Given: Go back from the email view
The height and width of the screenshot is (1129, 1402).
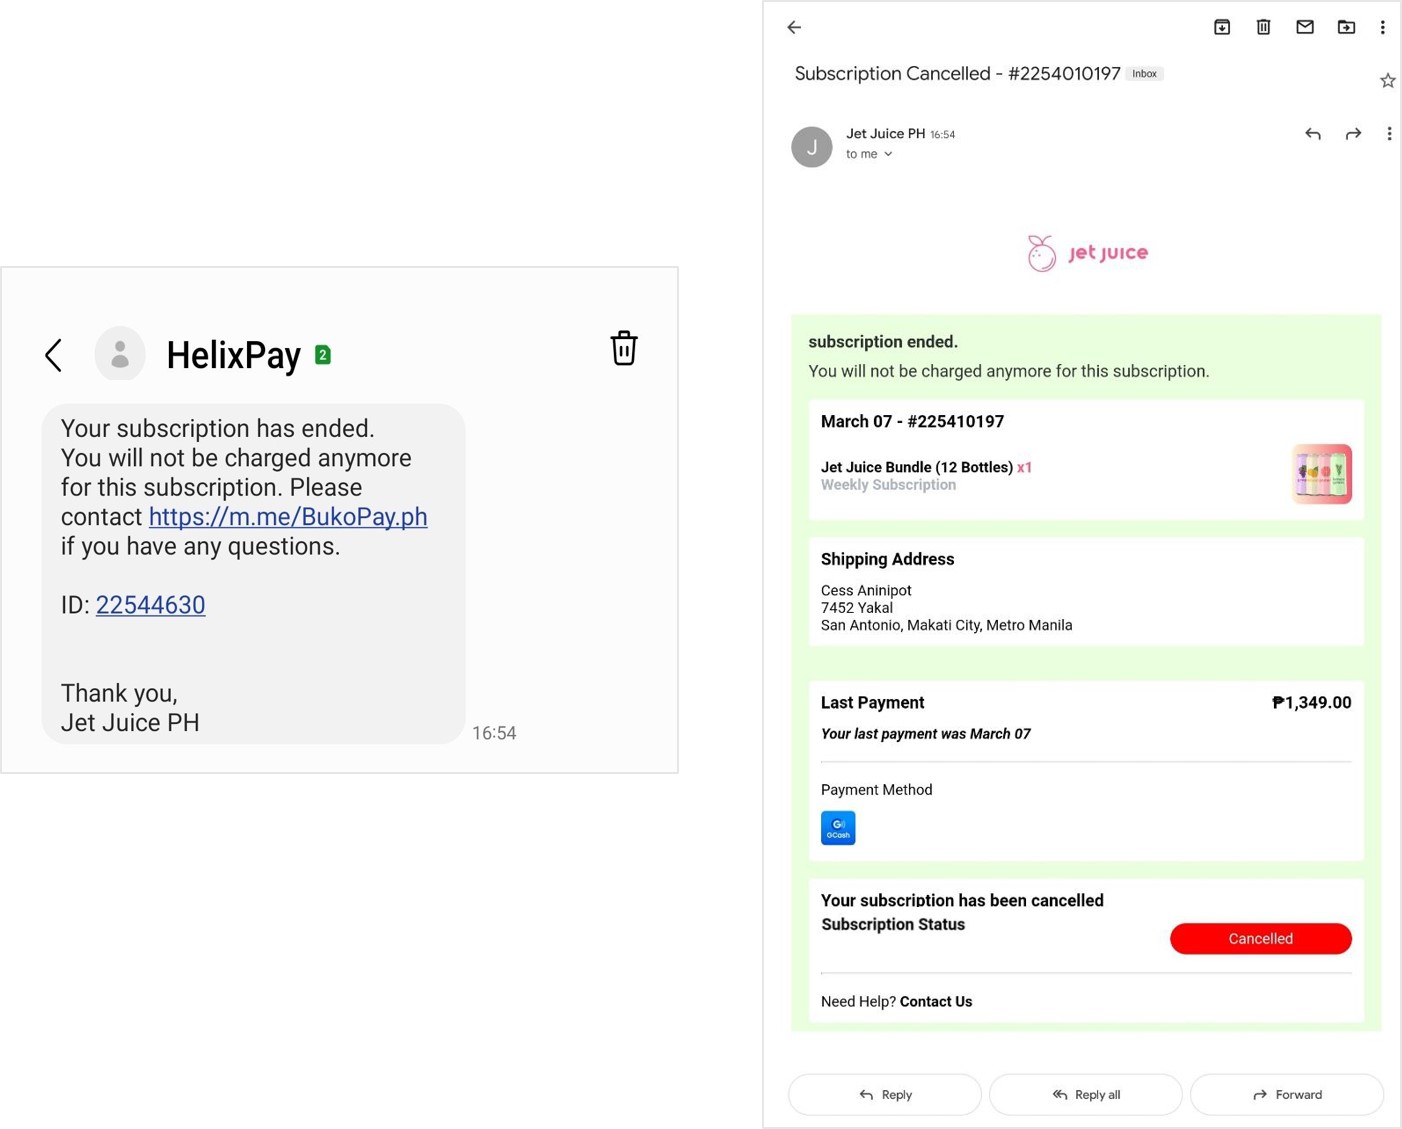Looking at the screenshot, I should tap(794, 27).
